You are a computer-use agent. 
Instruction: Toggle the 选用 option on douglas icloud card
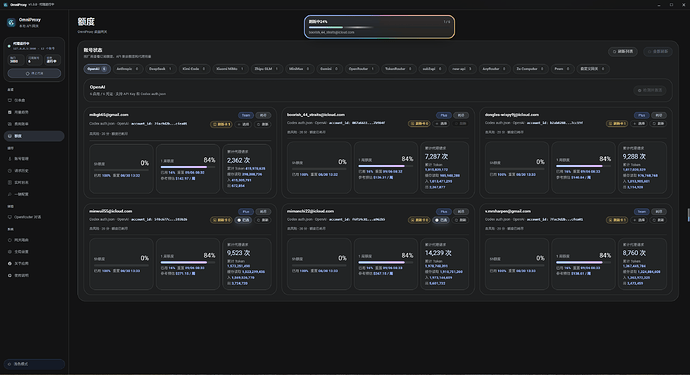(x=639, y=124)
